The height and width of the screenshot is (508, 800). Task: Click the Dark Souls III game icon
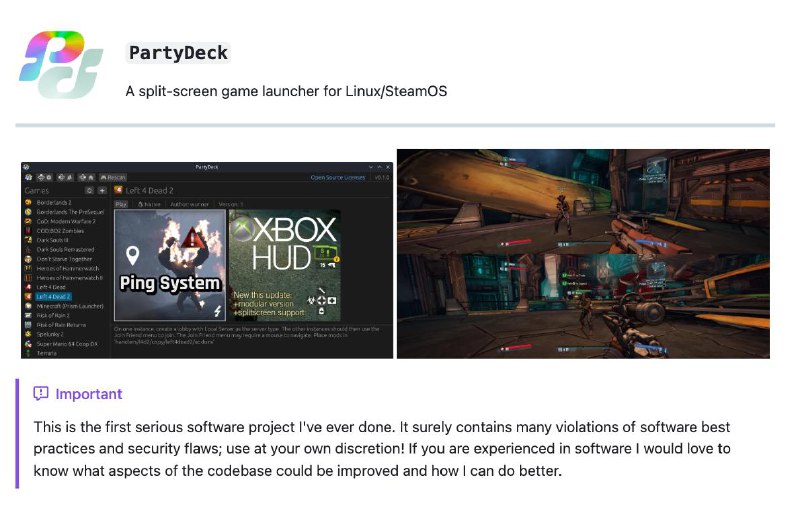point(28,240)
